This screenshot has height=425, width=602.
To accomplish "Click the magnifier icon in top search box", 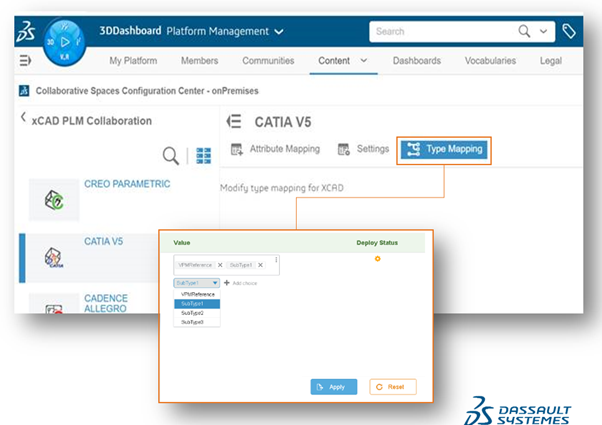I will point(524,32).
